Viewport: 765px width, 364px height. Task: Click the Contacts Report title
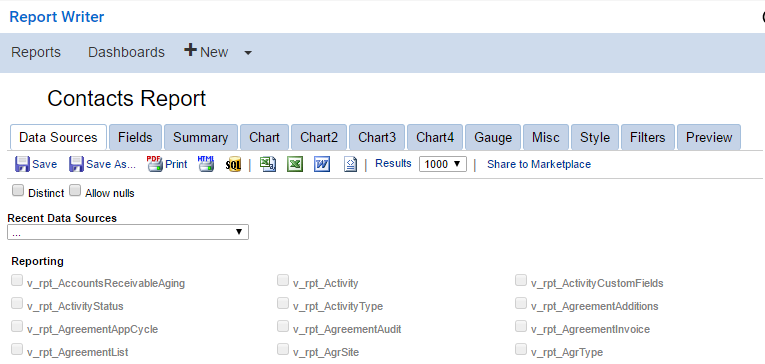click(x=127, y=99)
